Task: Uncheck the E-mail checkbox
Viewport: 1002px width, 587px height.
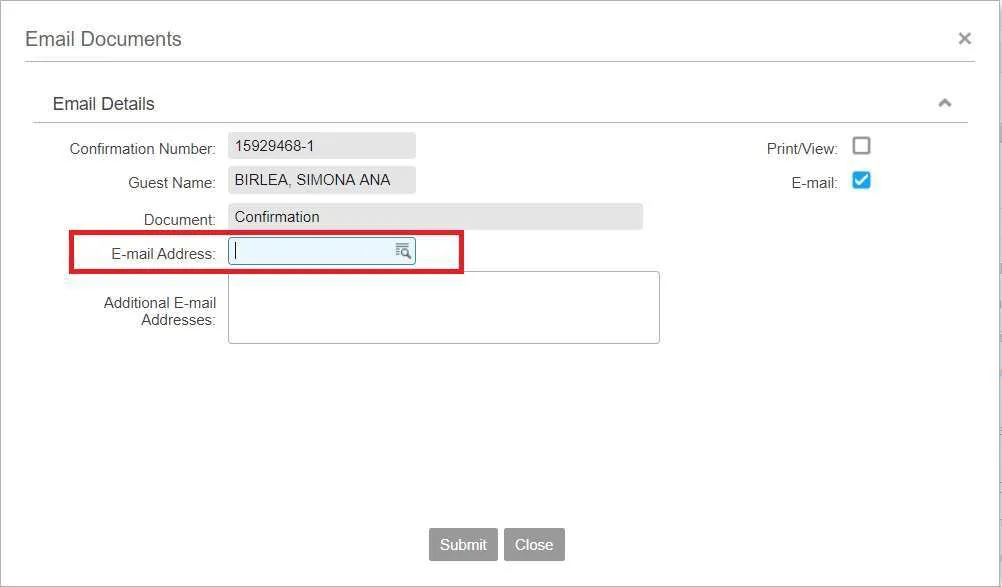Action: point(861,181)
